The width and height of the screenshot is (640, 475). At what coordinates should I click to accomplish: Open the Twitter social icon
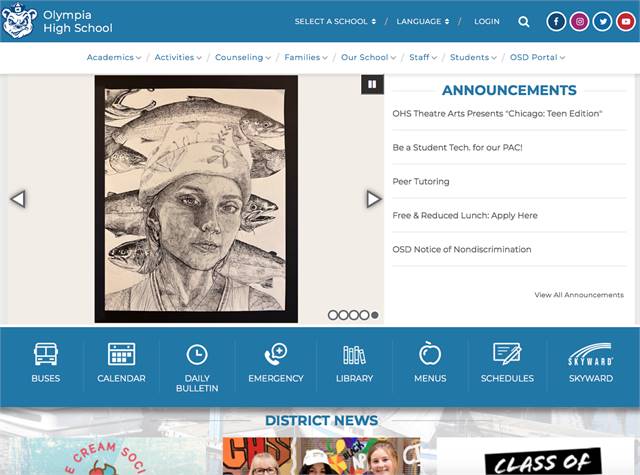tap(602, 22)
